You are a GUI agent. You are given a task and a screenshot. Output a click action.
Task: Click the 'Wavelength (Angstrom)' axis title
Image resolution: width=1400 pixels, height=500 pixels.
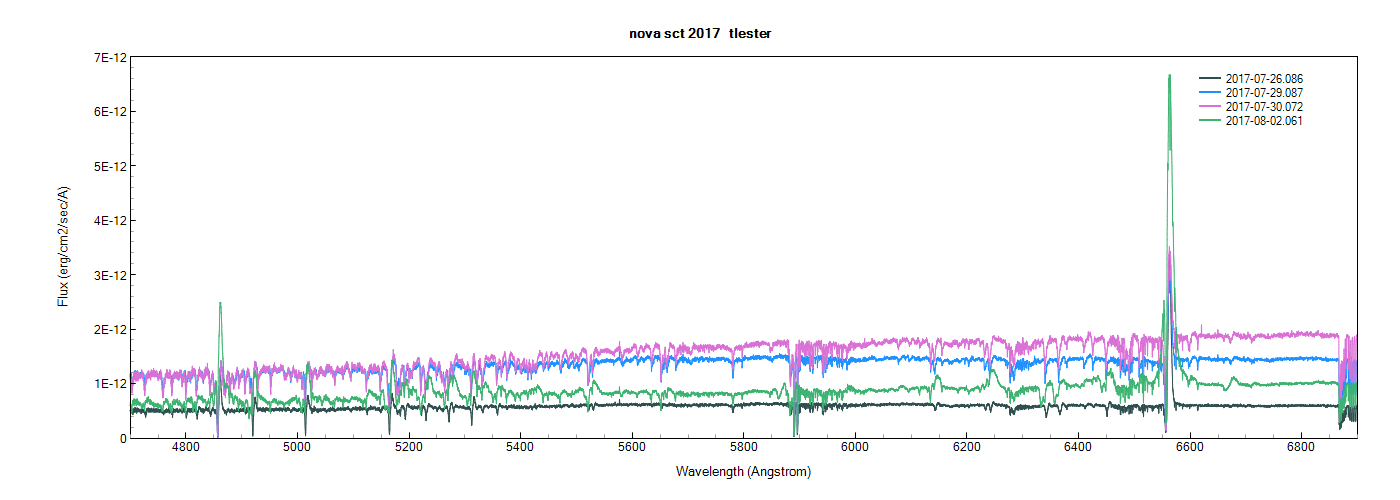[743, 471]
